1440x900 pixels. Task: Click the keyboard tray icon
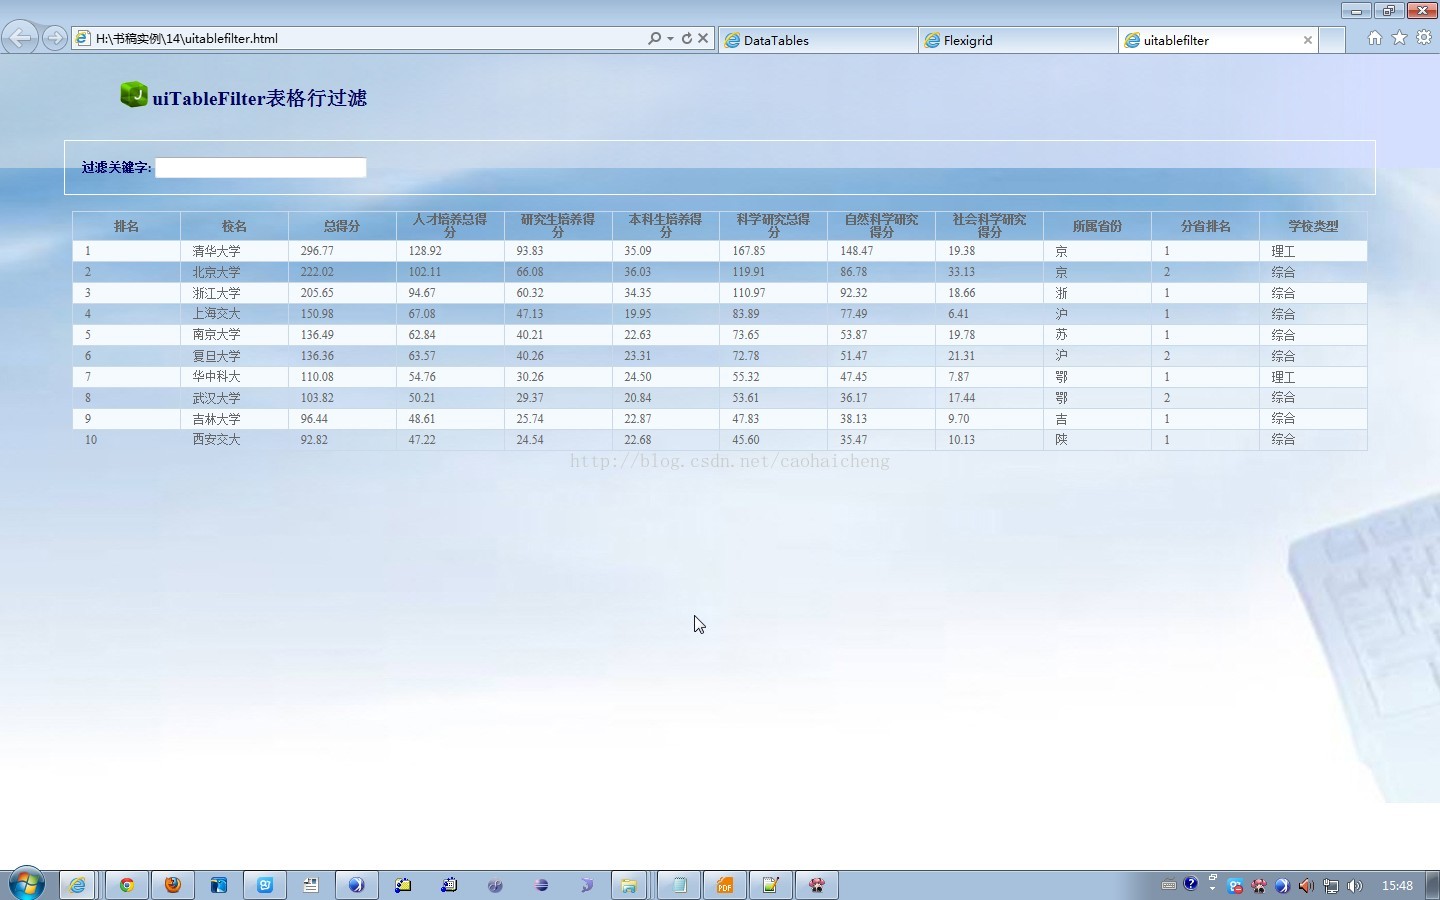(1169, 885)
